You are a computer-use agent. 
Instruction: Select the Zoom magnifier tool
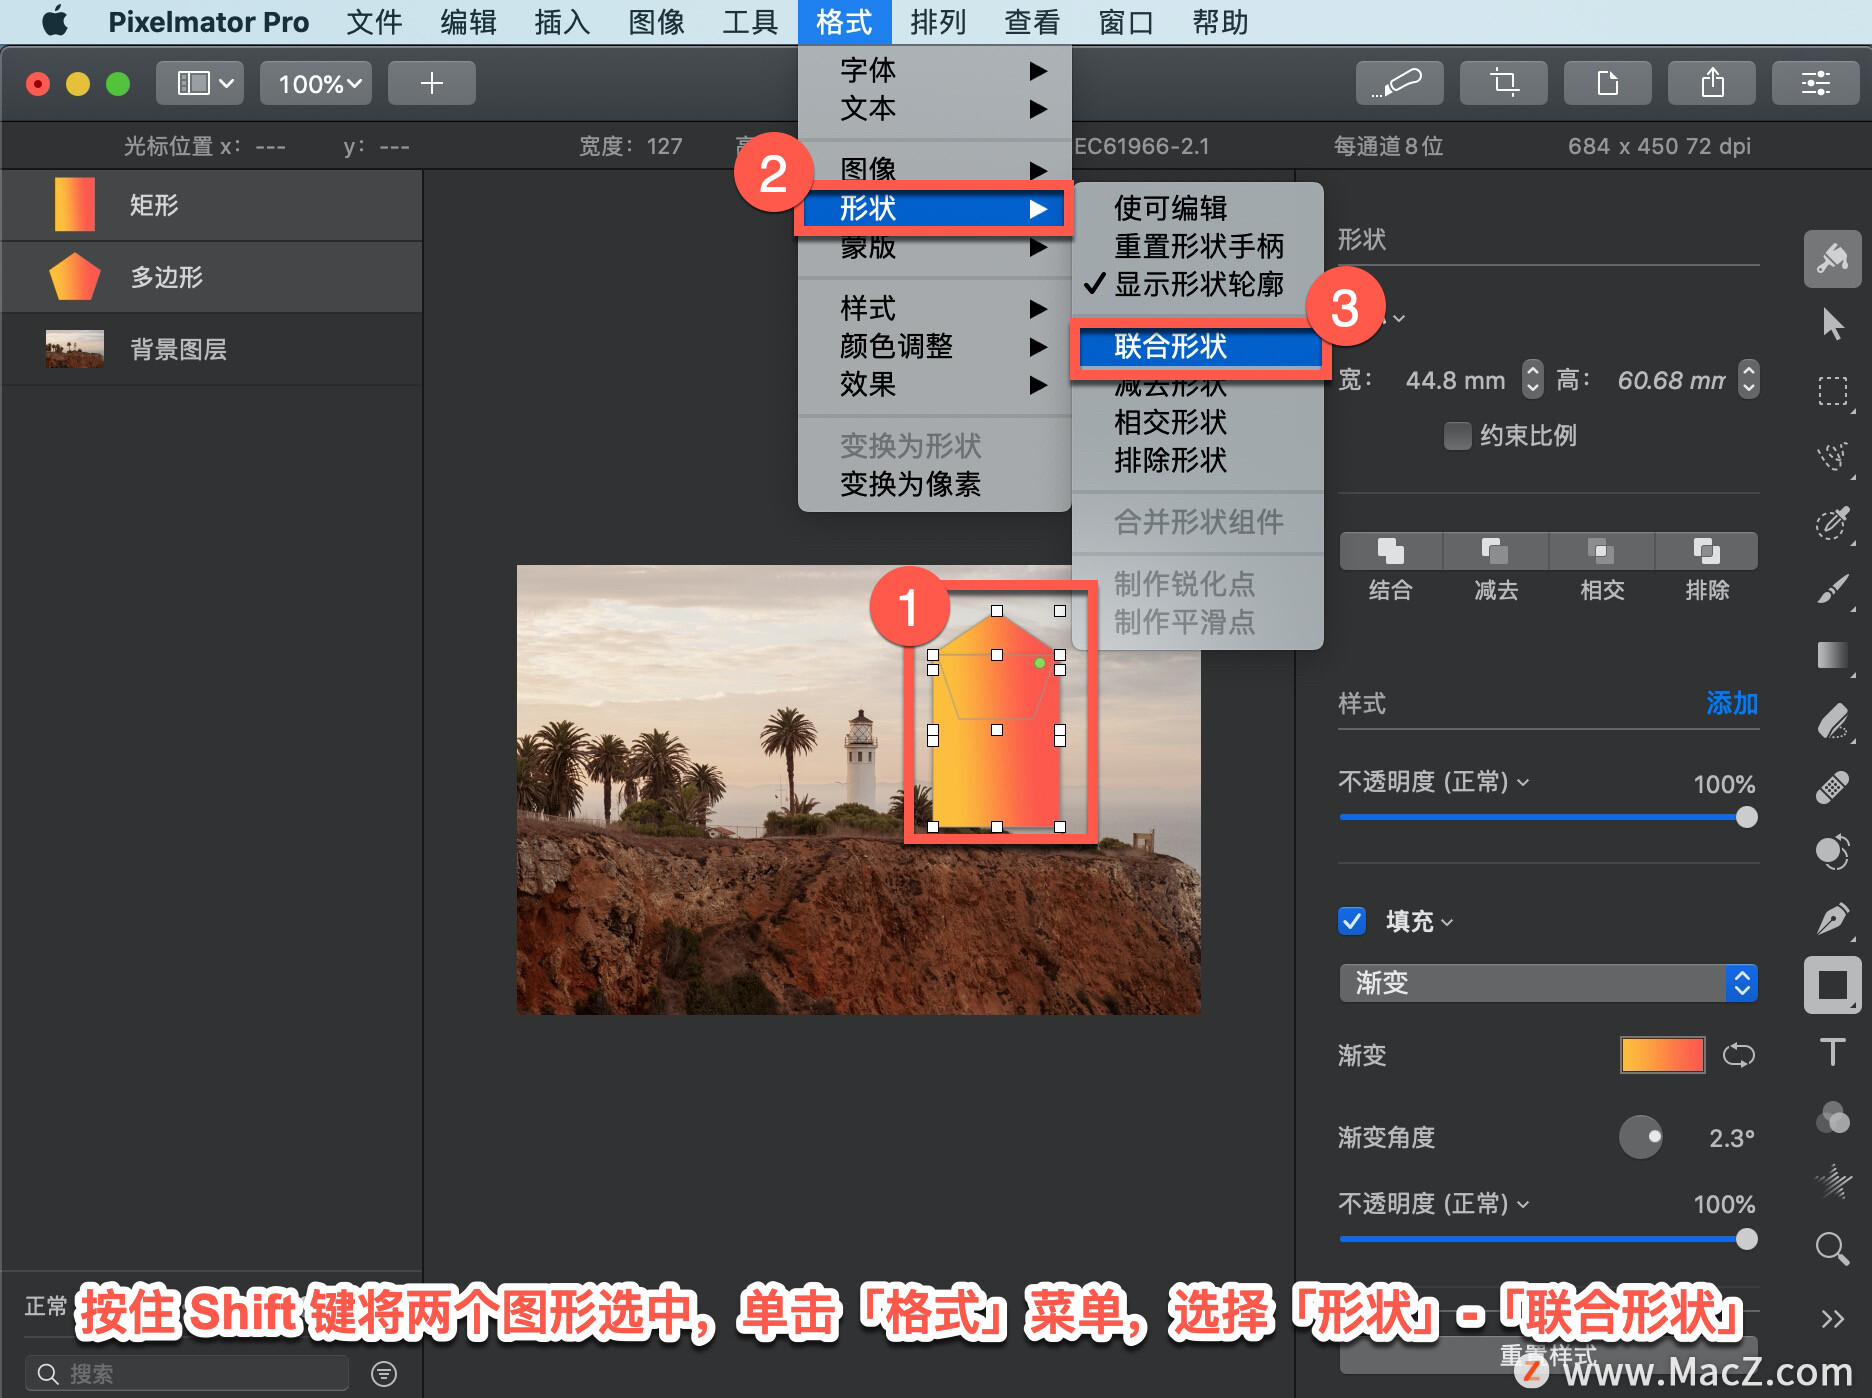1832,1248
